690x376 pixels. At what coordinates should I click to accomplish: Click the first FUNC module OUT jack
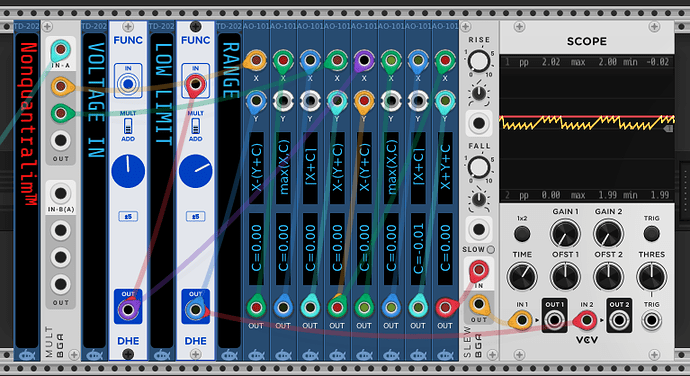(128, 310)
